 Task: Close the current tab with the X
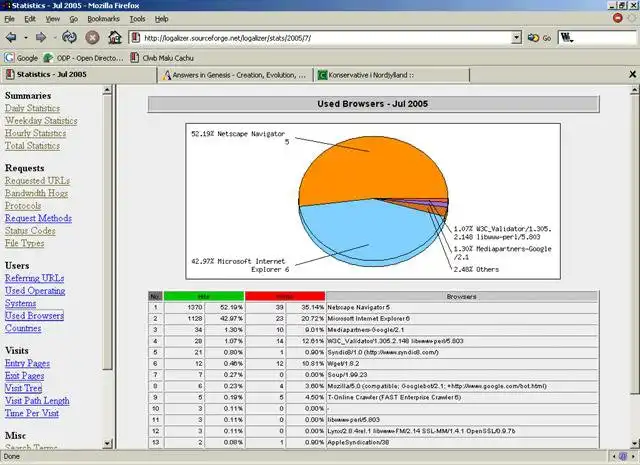point(632,74)
